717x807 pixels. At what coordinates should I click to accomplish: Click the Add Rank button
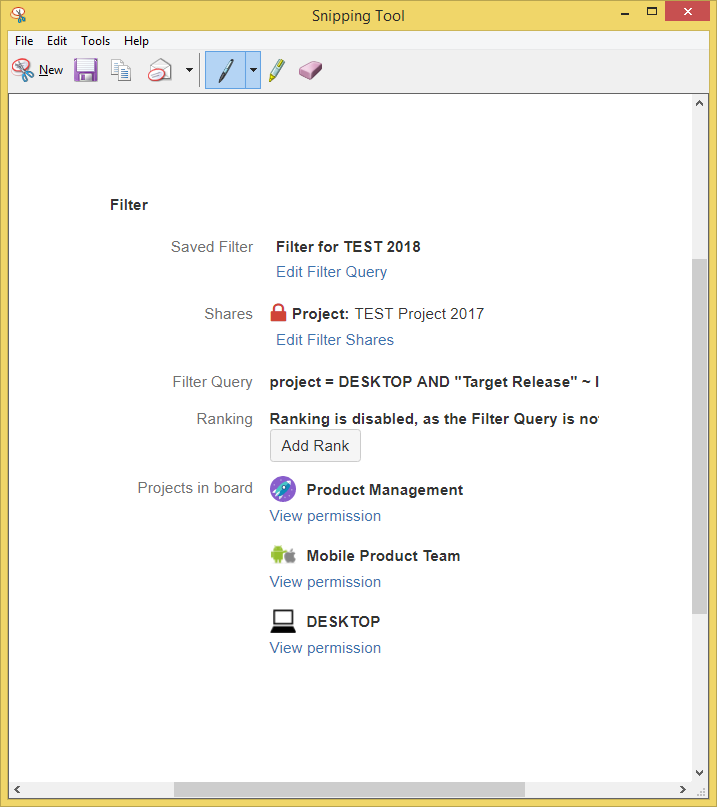[316, 446]
